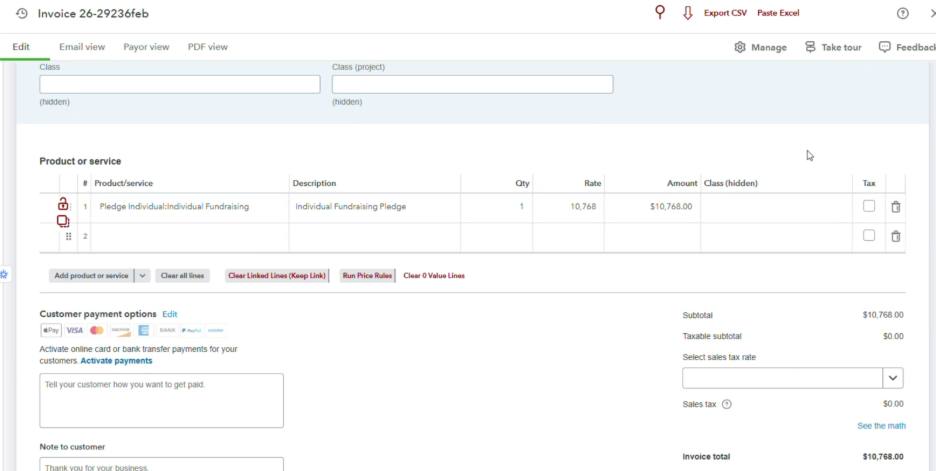Screen dimensions: 936x471
Task: Click the red pin icon in header
Action: pyautogui.click(x=659, y=13)
